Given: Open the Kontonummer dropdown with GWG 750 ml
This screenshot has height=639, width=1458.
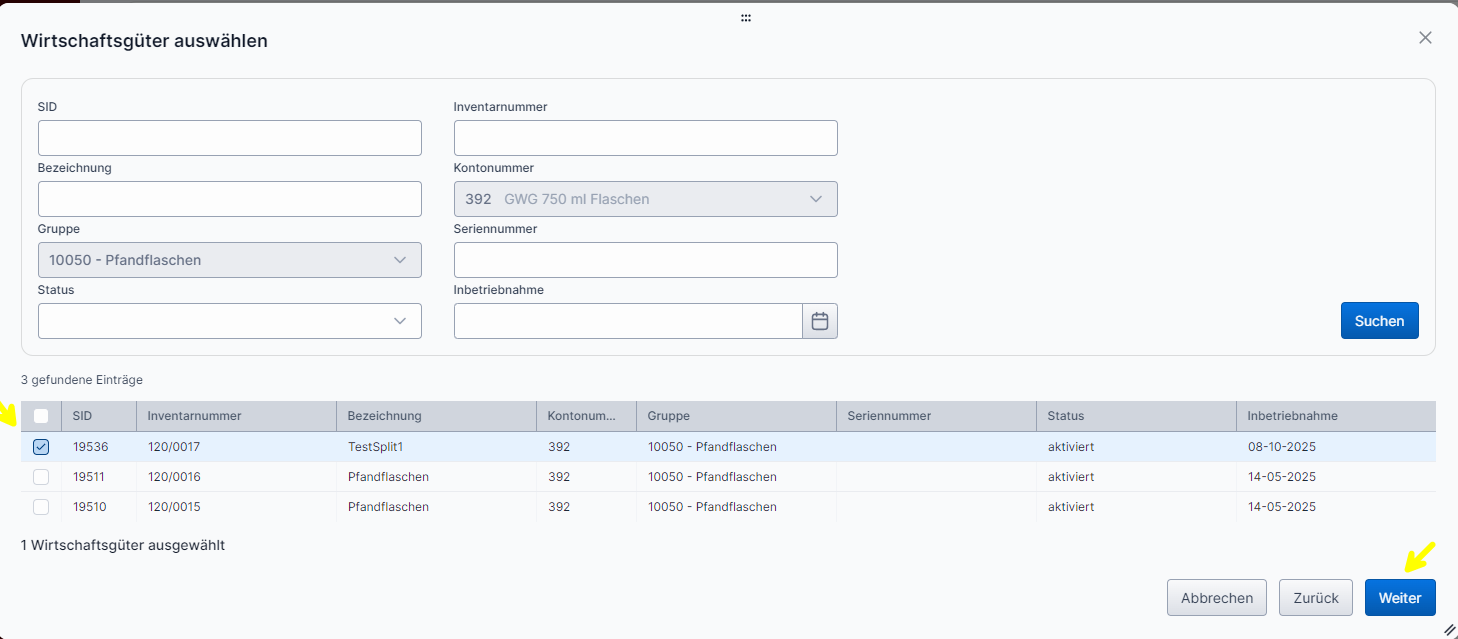Looking at the screenshot, I should pyautogui.click(x=646, y=199).
